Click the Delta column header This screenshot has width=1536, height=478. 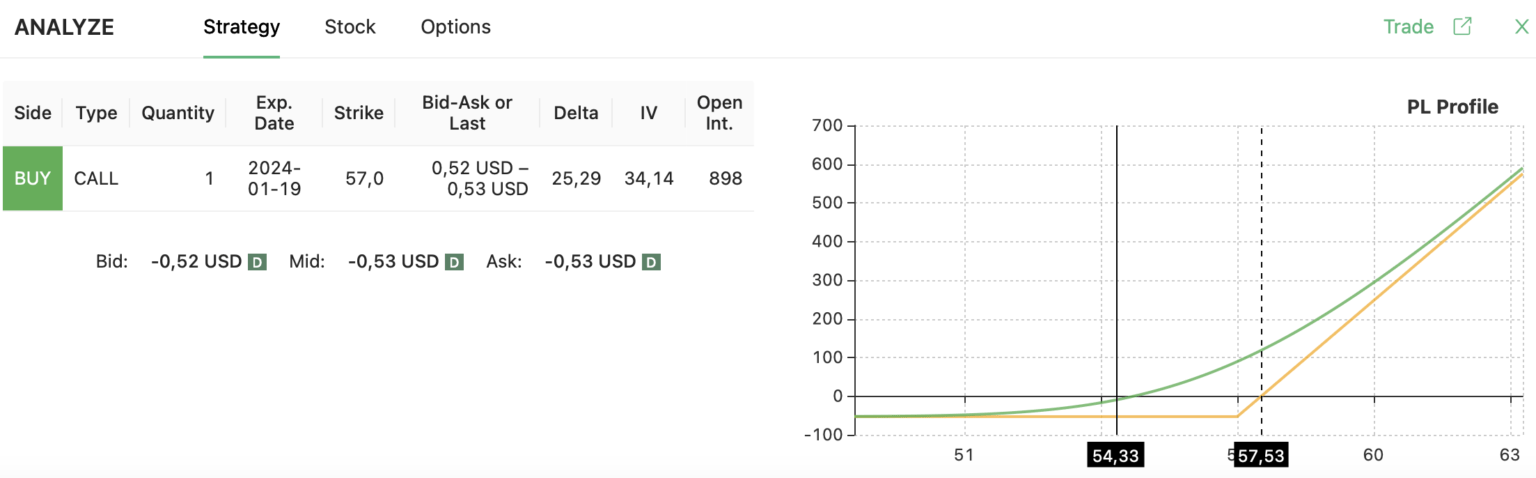pos(575,113)
